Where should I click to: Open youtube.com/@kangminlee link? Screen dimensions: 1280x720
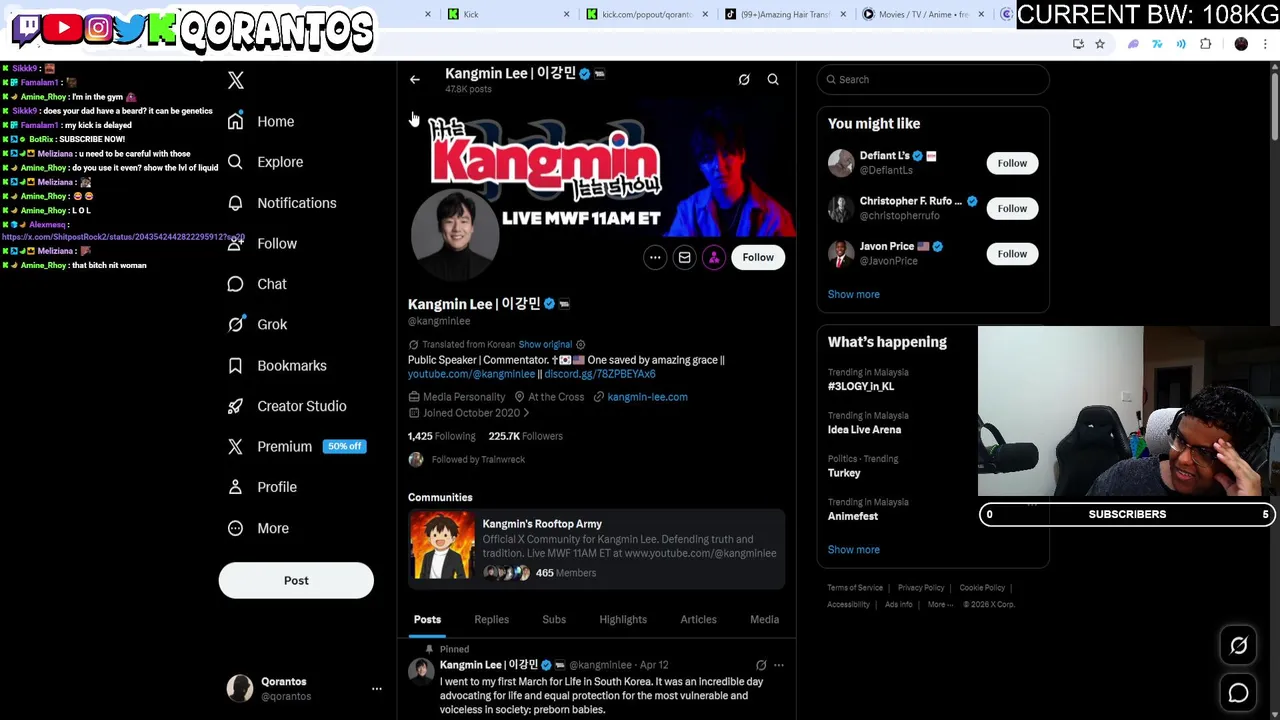click(471, 374)
